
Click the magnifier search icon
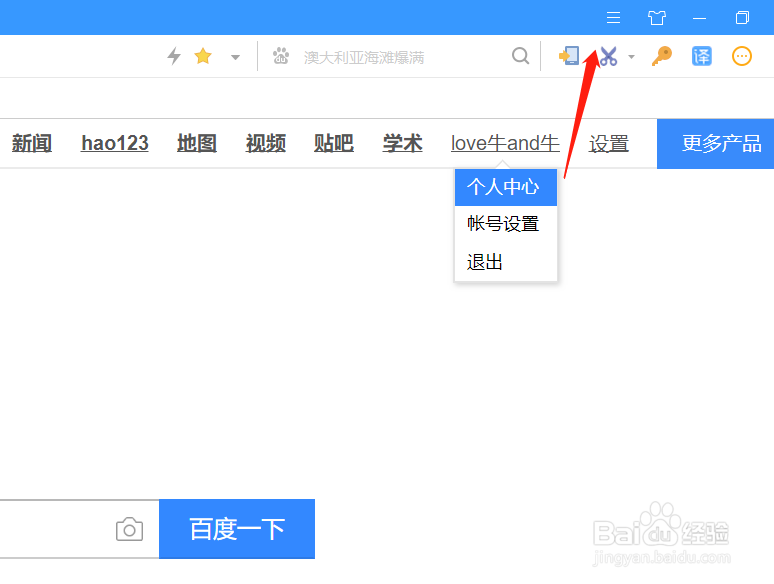tap(520, 56)
